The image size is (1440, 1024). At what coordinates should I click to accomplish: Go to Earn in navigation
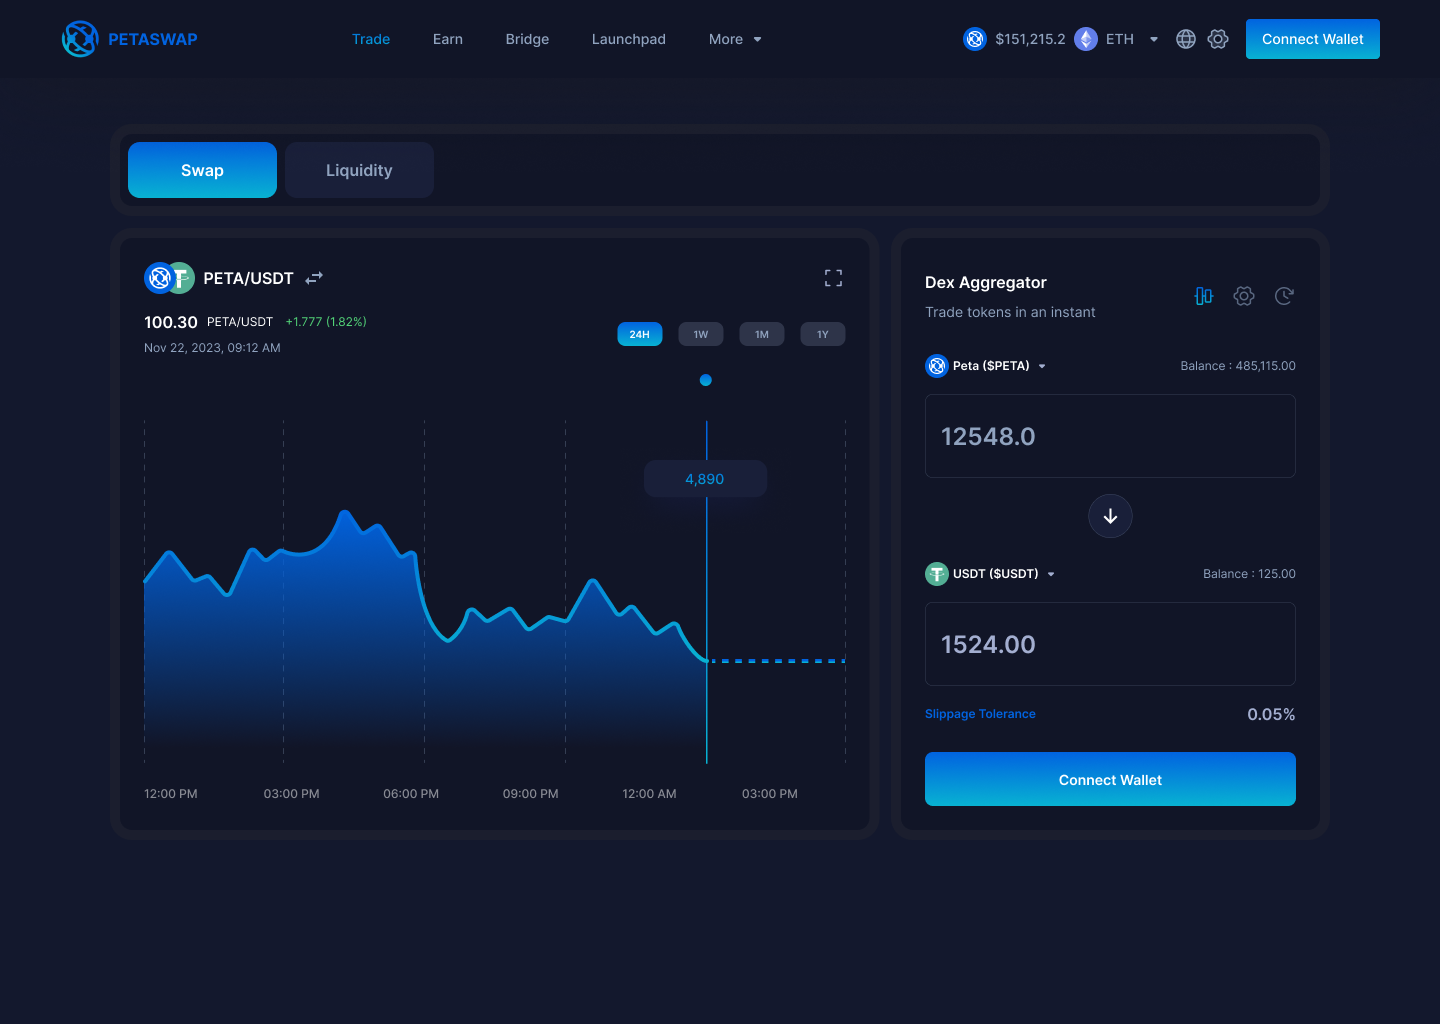click(x=448, y=39)
